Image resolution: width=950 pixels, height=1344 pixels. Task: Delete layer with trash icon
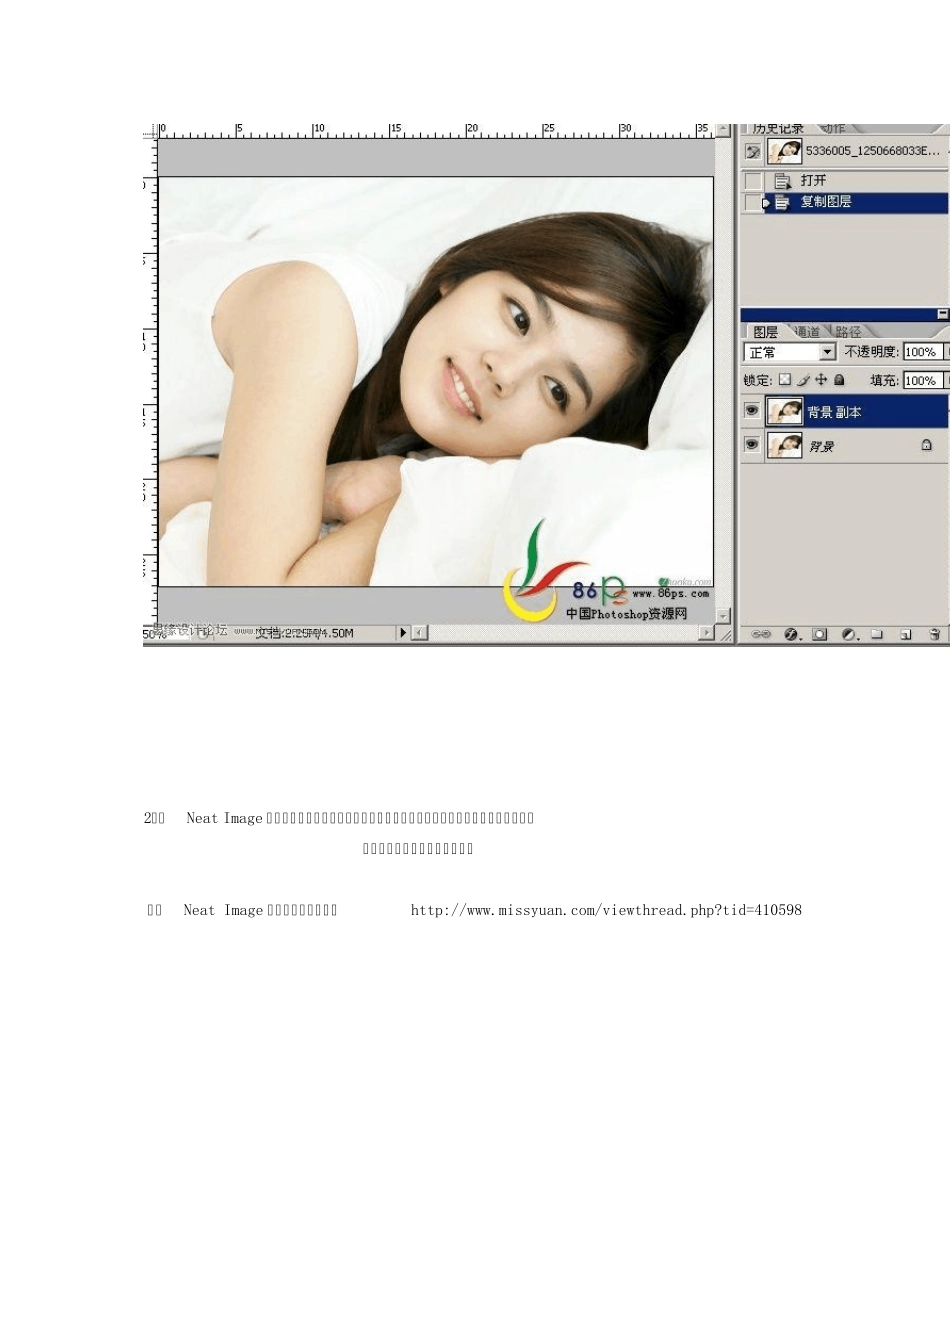[x=934, y=634]
